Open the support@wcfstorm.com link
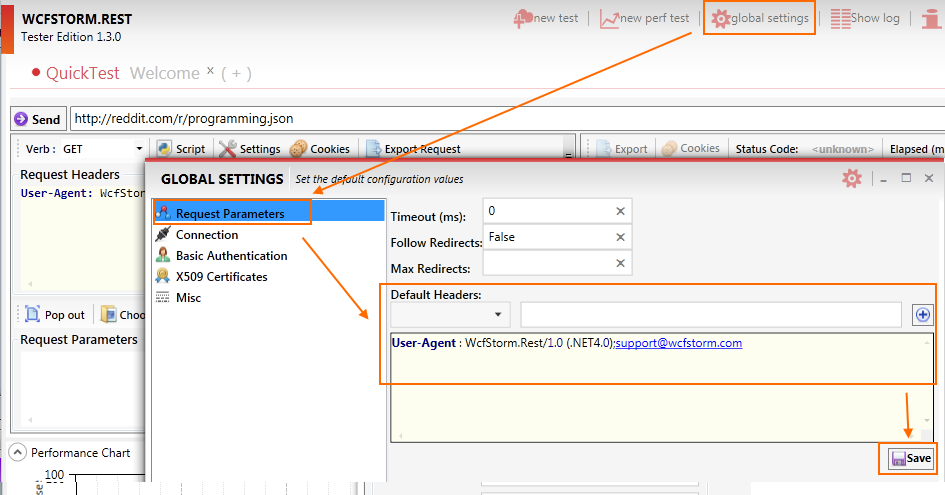945x495 pixels. tap(679, 342)
